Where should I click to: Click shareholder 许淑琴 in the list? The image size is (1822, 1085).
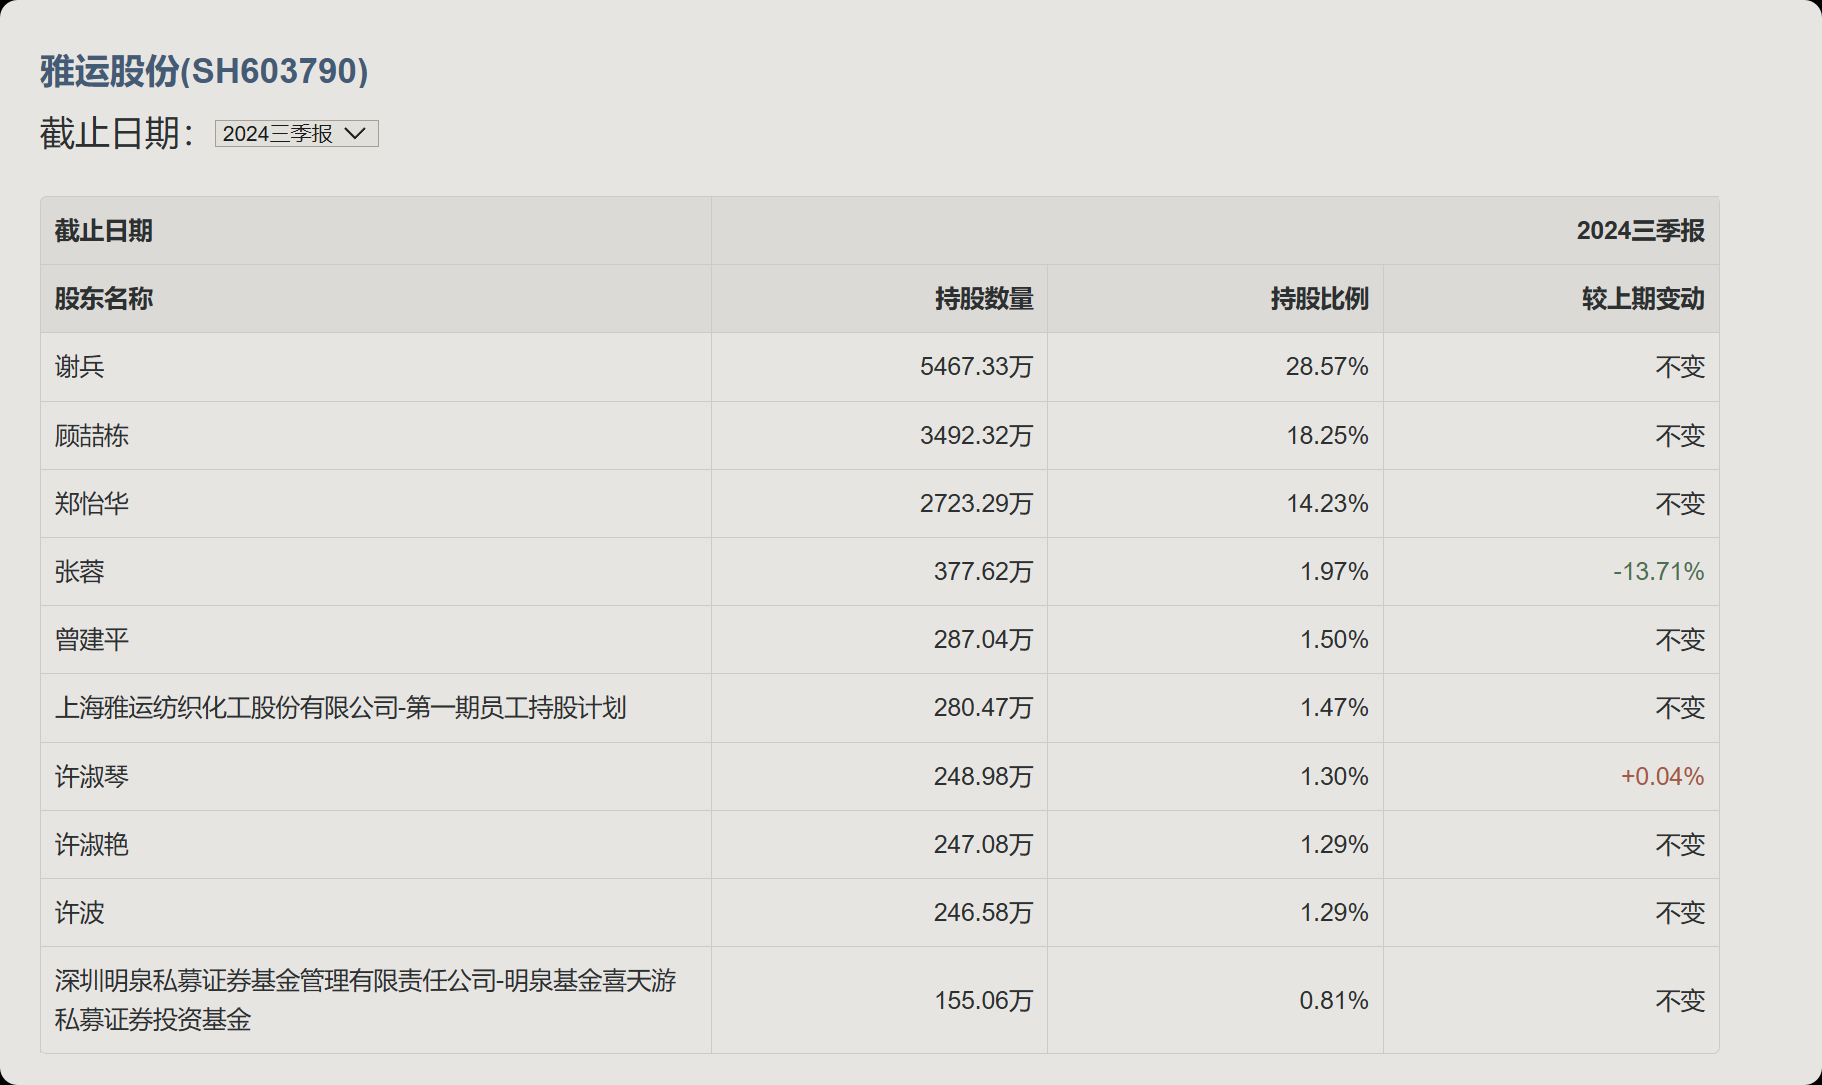[92, 777]
